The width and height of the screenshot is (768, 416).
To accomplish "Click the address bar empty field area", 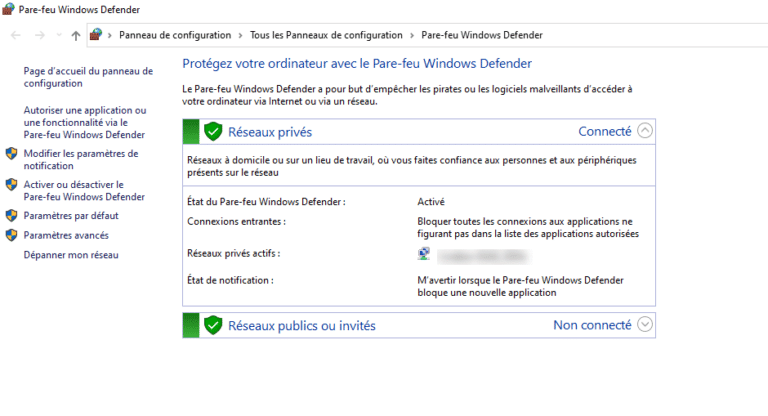I will click(654, 35).
